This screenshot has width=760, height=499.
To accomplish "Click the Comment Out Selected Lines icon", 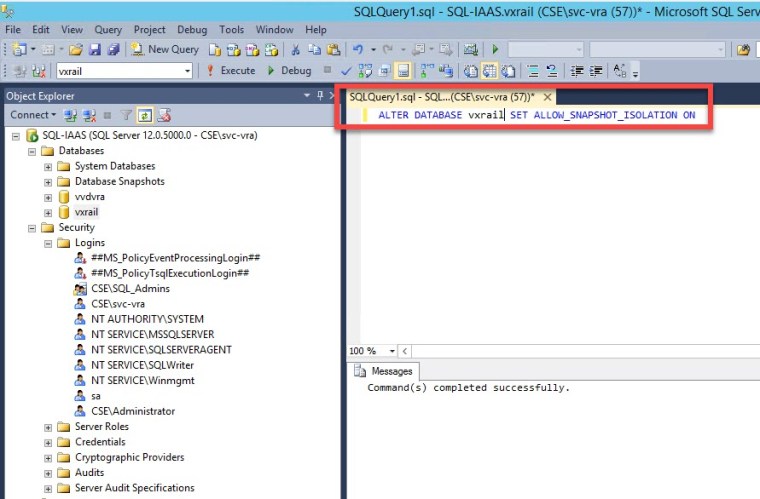I will click(x=533, y=71).
